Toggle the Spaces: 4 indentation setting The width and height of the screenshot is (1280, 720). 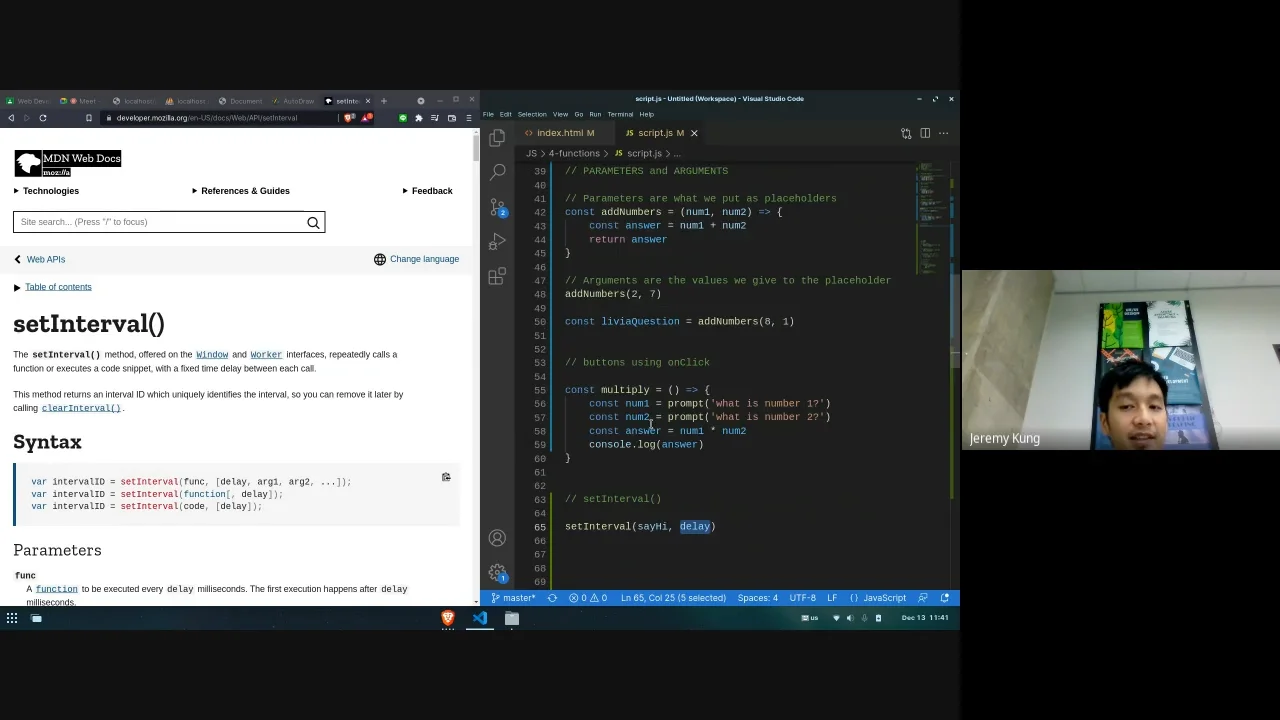pos(757,598)
